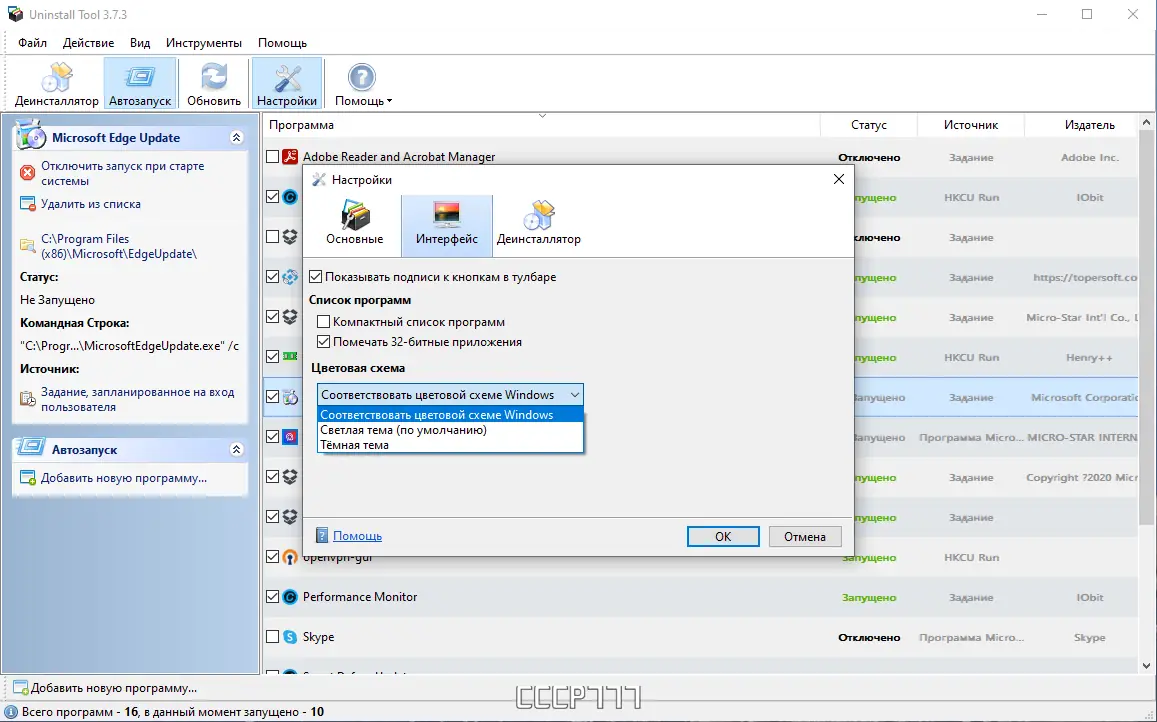Toggle checkbox of the openvpn-gui row
Screen dimensions: 1157x722
click(272, 557)
